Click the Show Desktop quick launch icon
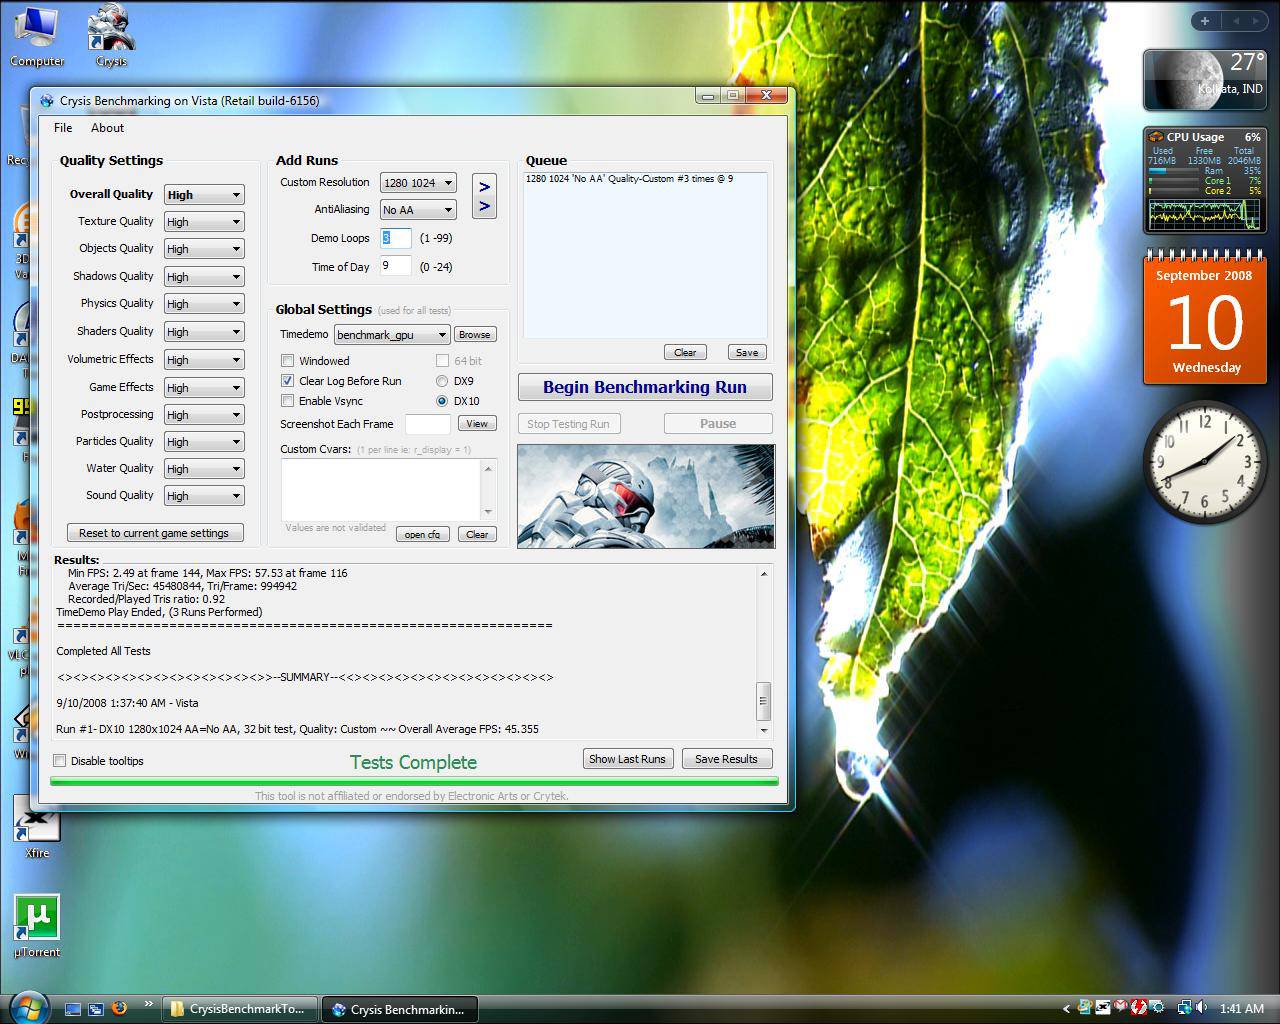The width and height of the screenshot is (1280, 1024). pyautogui.click(x=73, y=1009)
